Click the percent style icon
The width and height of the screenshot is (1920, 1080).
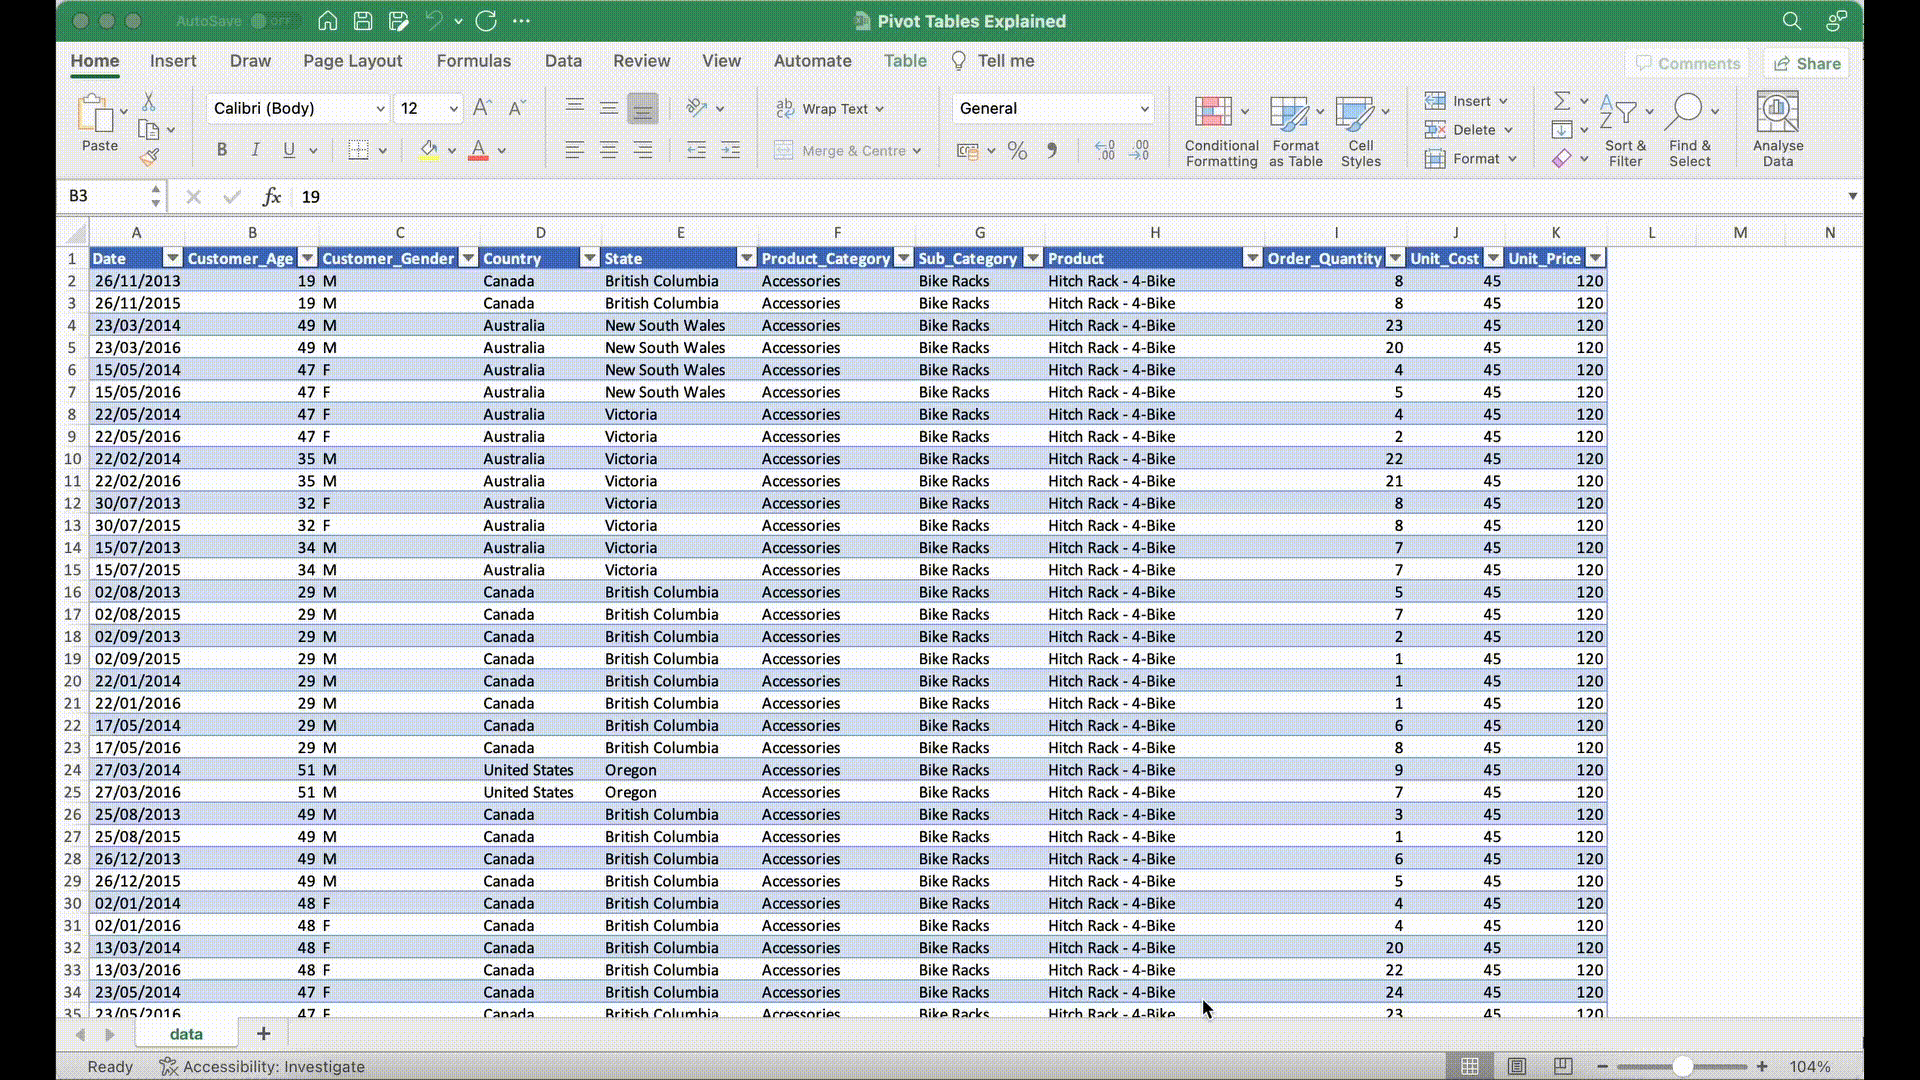[1017, 151]
